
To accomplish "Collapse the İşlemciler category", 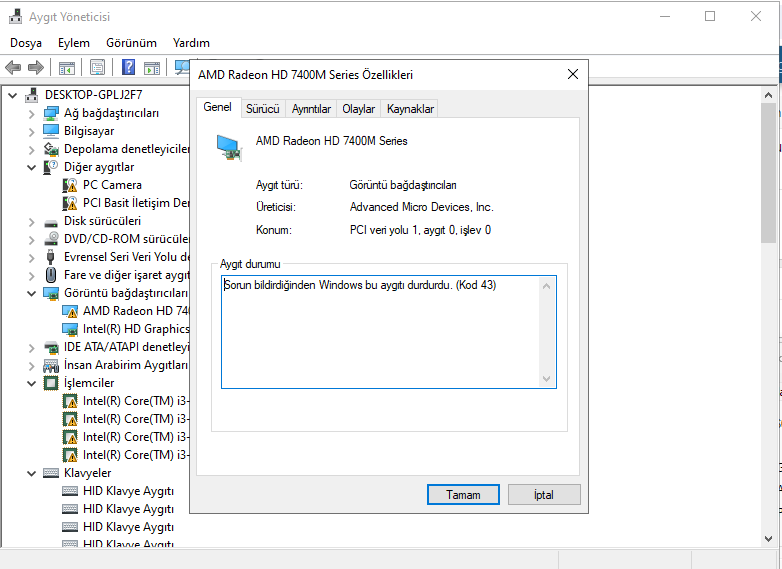I will coord(31,383).
